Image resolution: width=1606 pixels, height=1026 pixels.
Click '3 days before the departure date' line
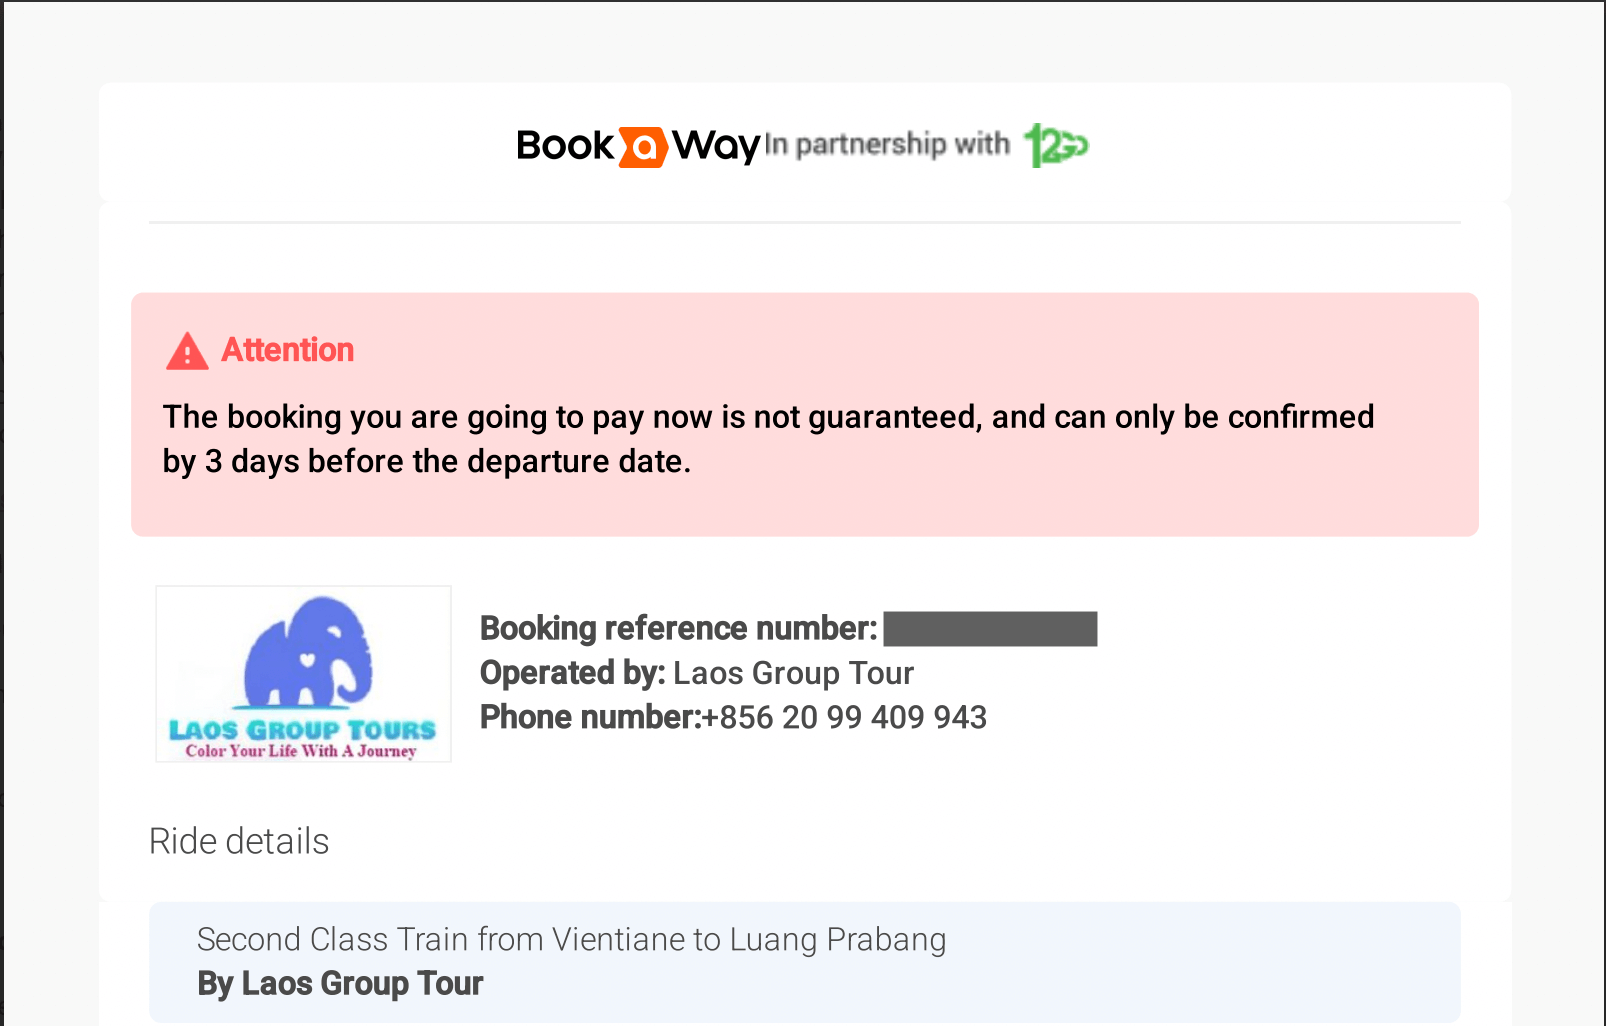pyautogui.click(x=427, y=461)
